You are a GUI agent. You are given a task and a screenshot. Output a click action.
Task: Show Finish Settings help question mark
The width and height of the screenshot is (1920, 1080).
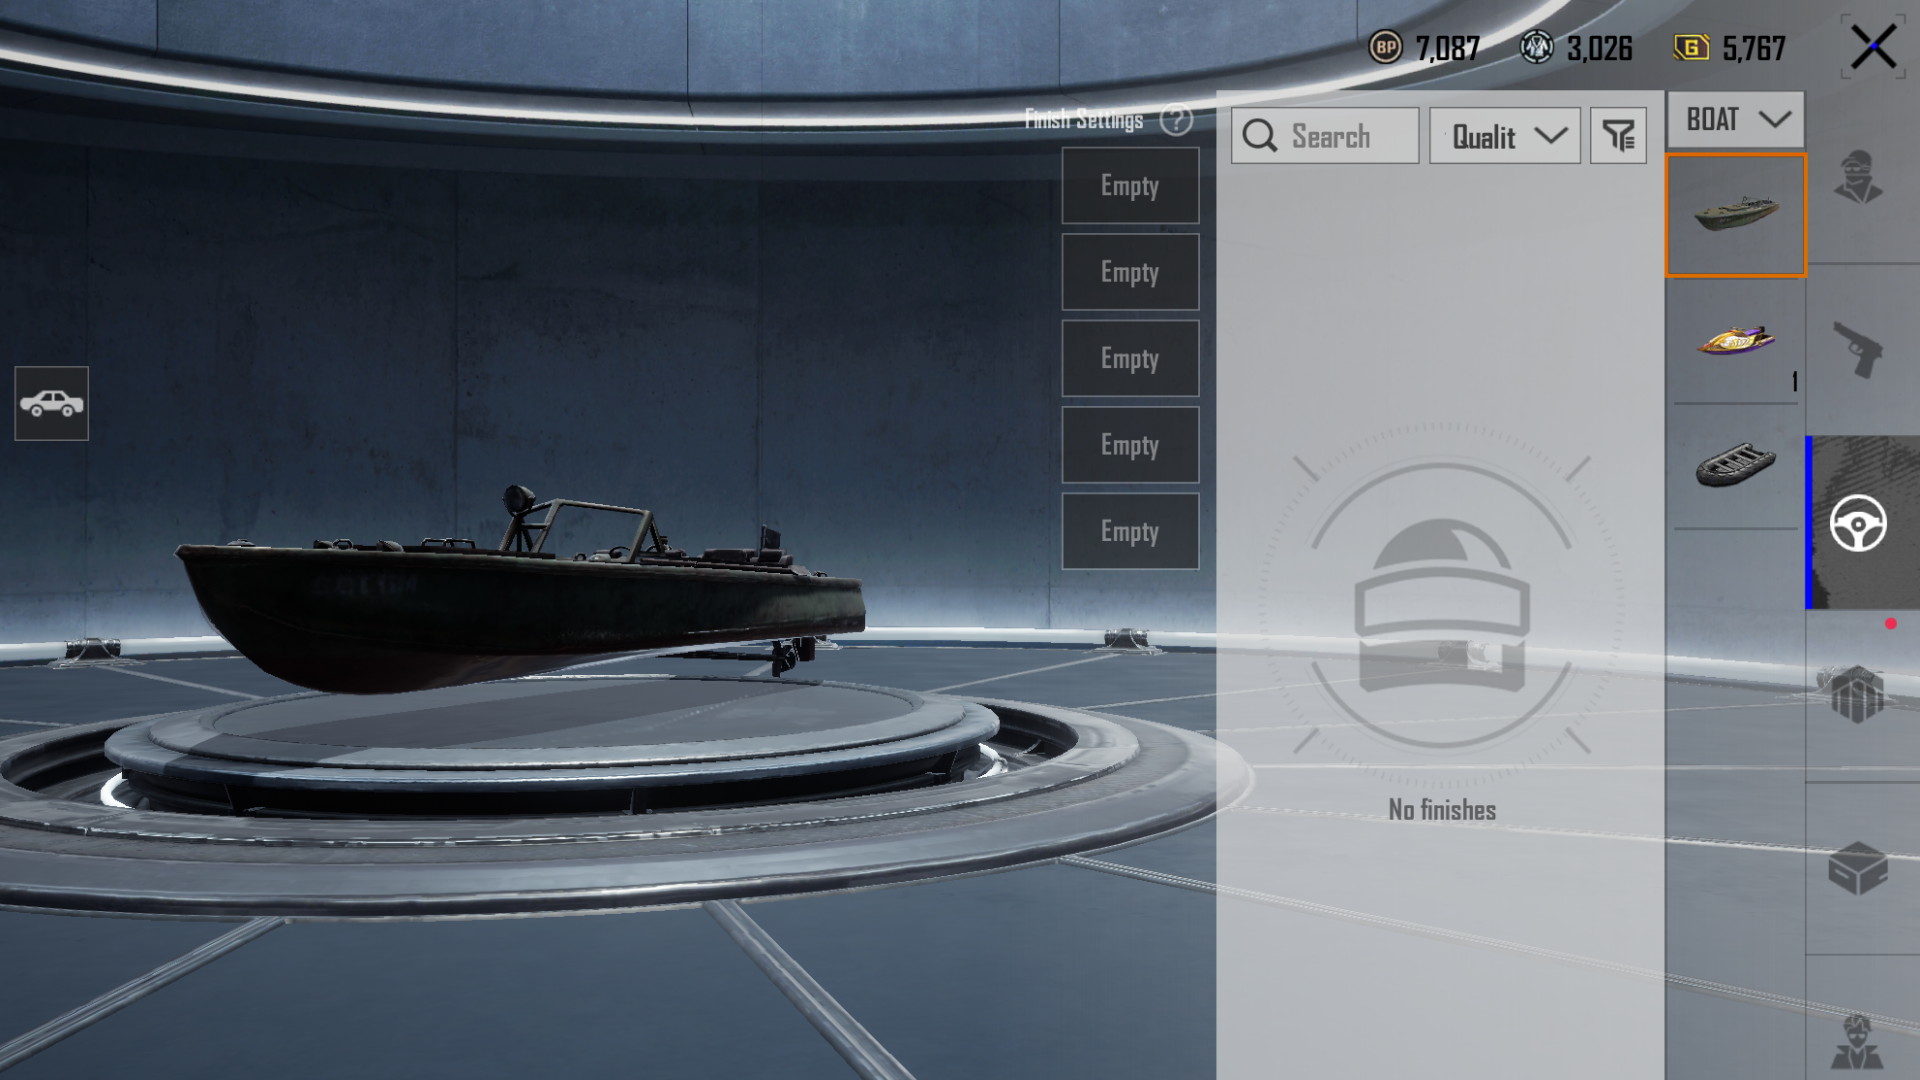point(1176,120)
